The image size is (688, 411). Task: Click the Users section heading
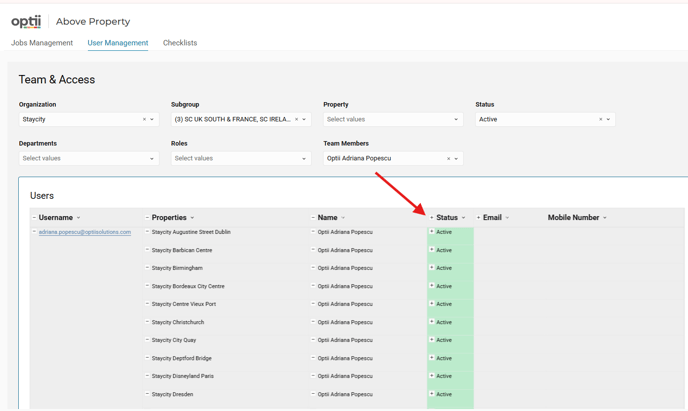[x=42, y=196]
